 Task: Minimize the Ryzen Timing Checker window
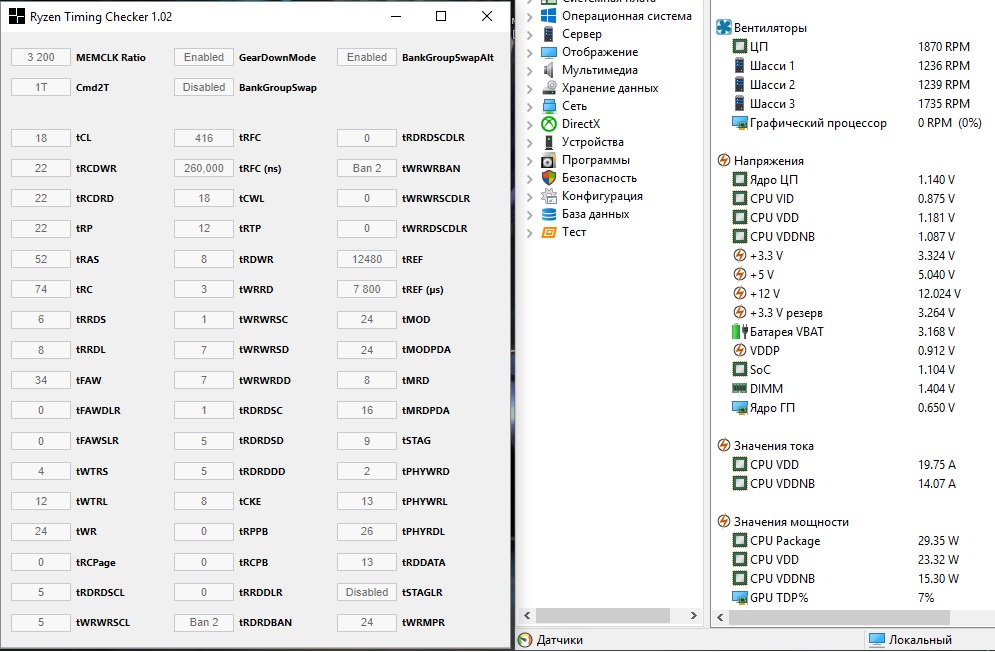[396, 17]
